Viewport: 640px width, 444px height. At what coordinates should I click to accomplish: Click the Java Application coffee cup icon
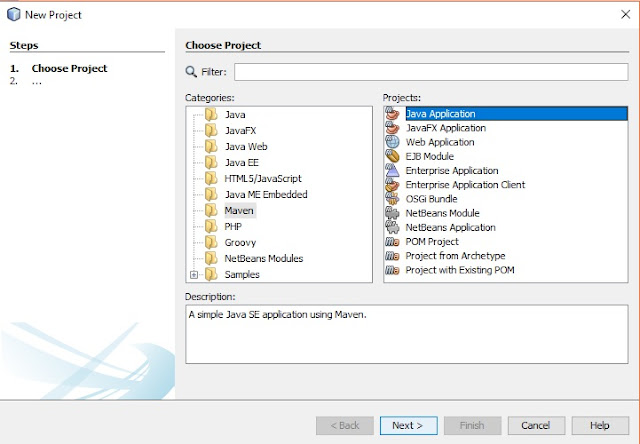click(392, 113)
